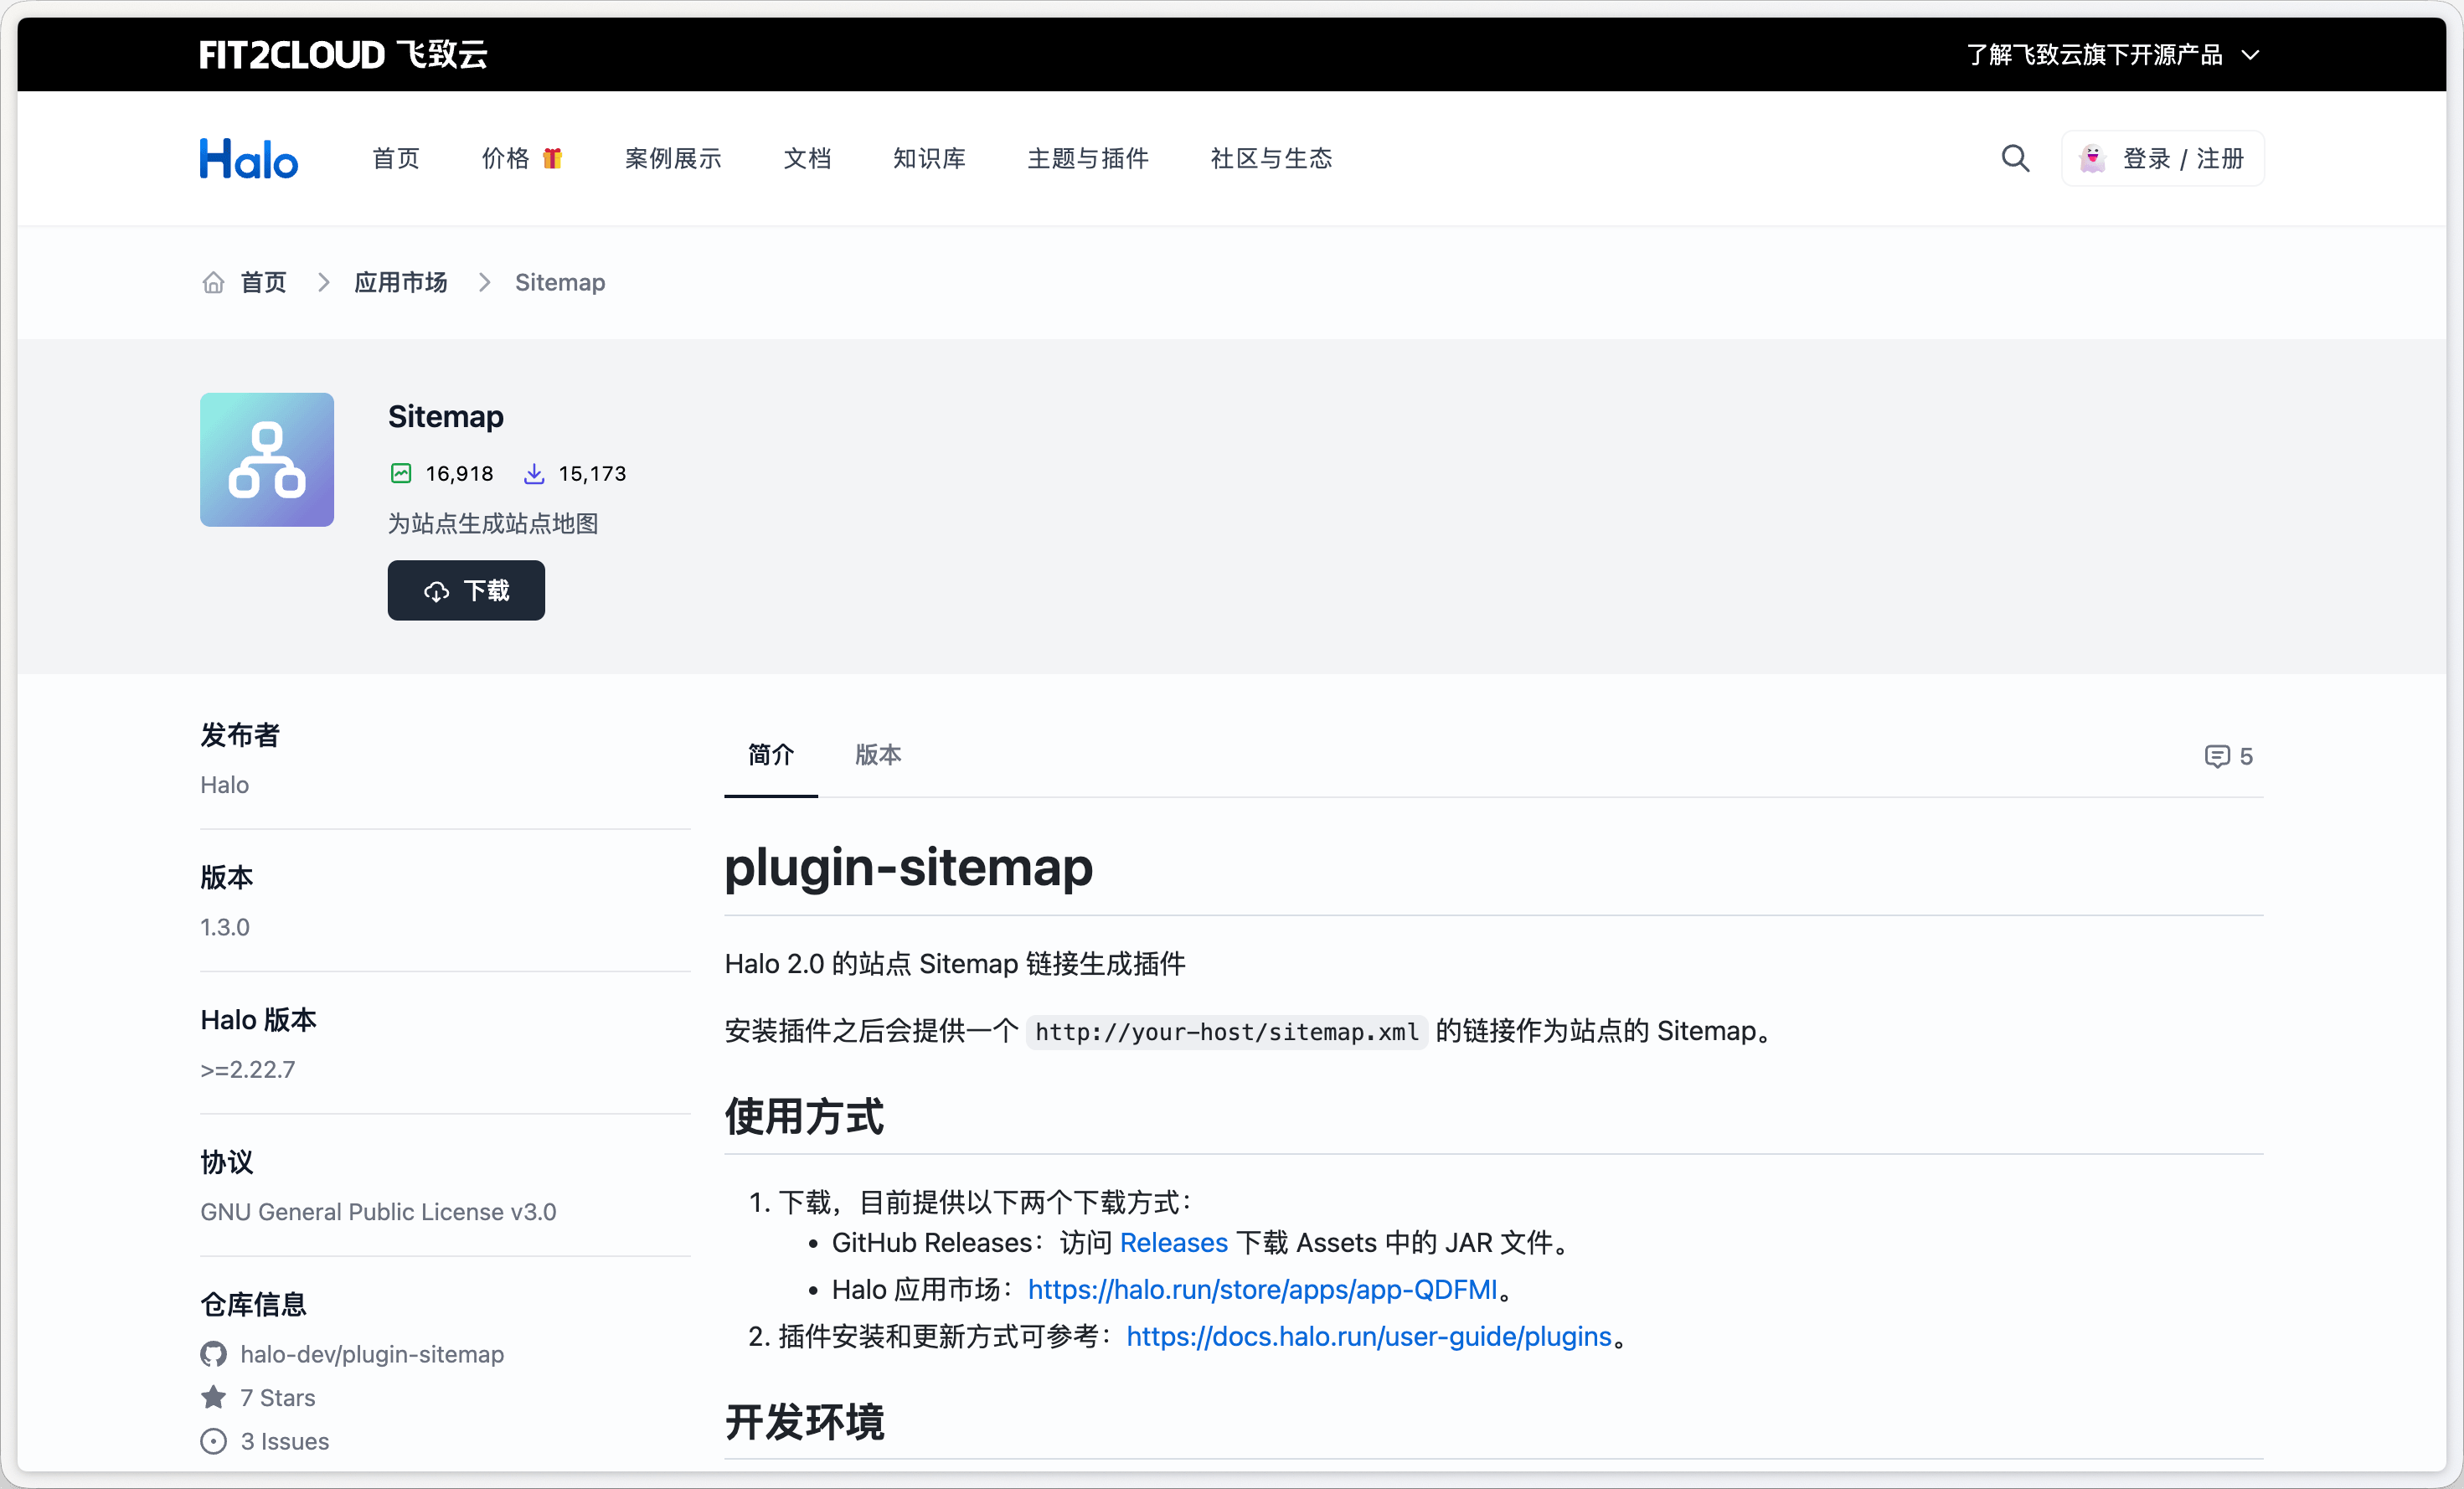
Task: Click GNU General Public License v3.0 text
Action: [378, 1211]
